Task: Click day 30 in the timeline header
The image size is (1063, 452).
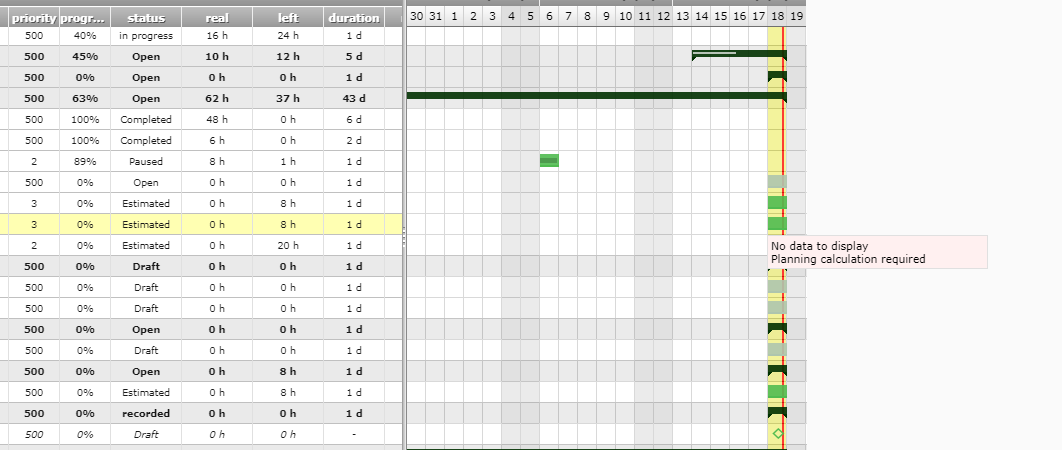Action: tap(416, 16)
